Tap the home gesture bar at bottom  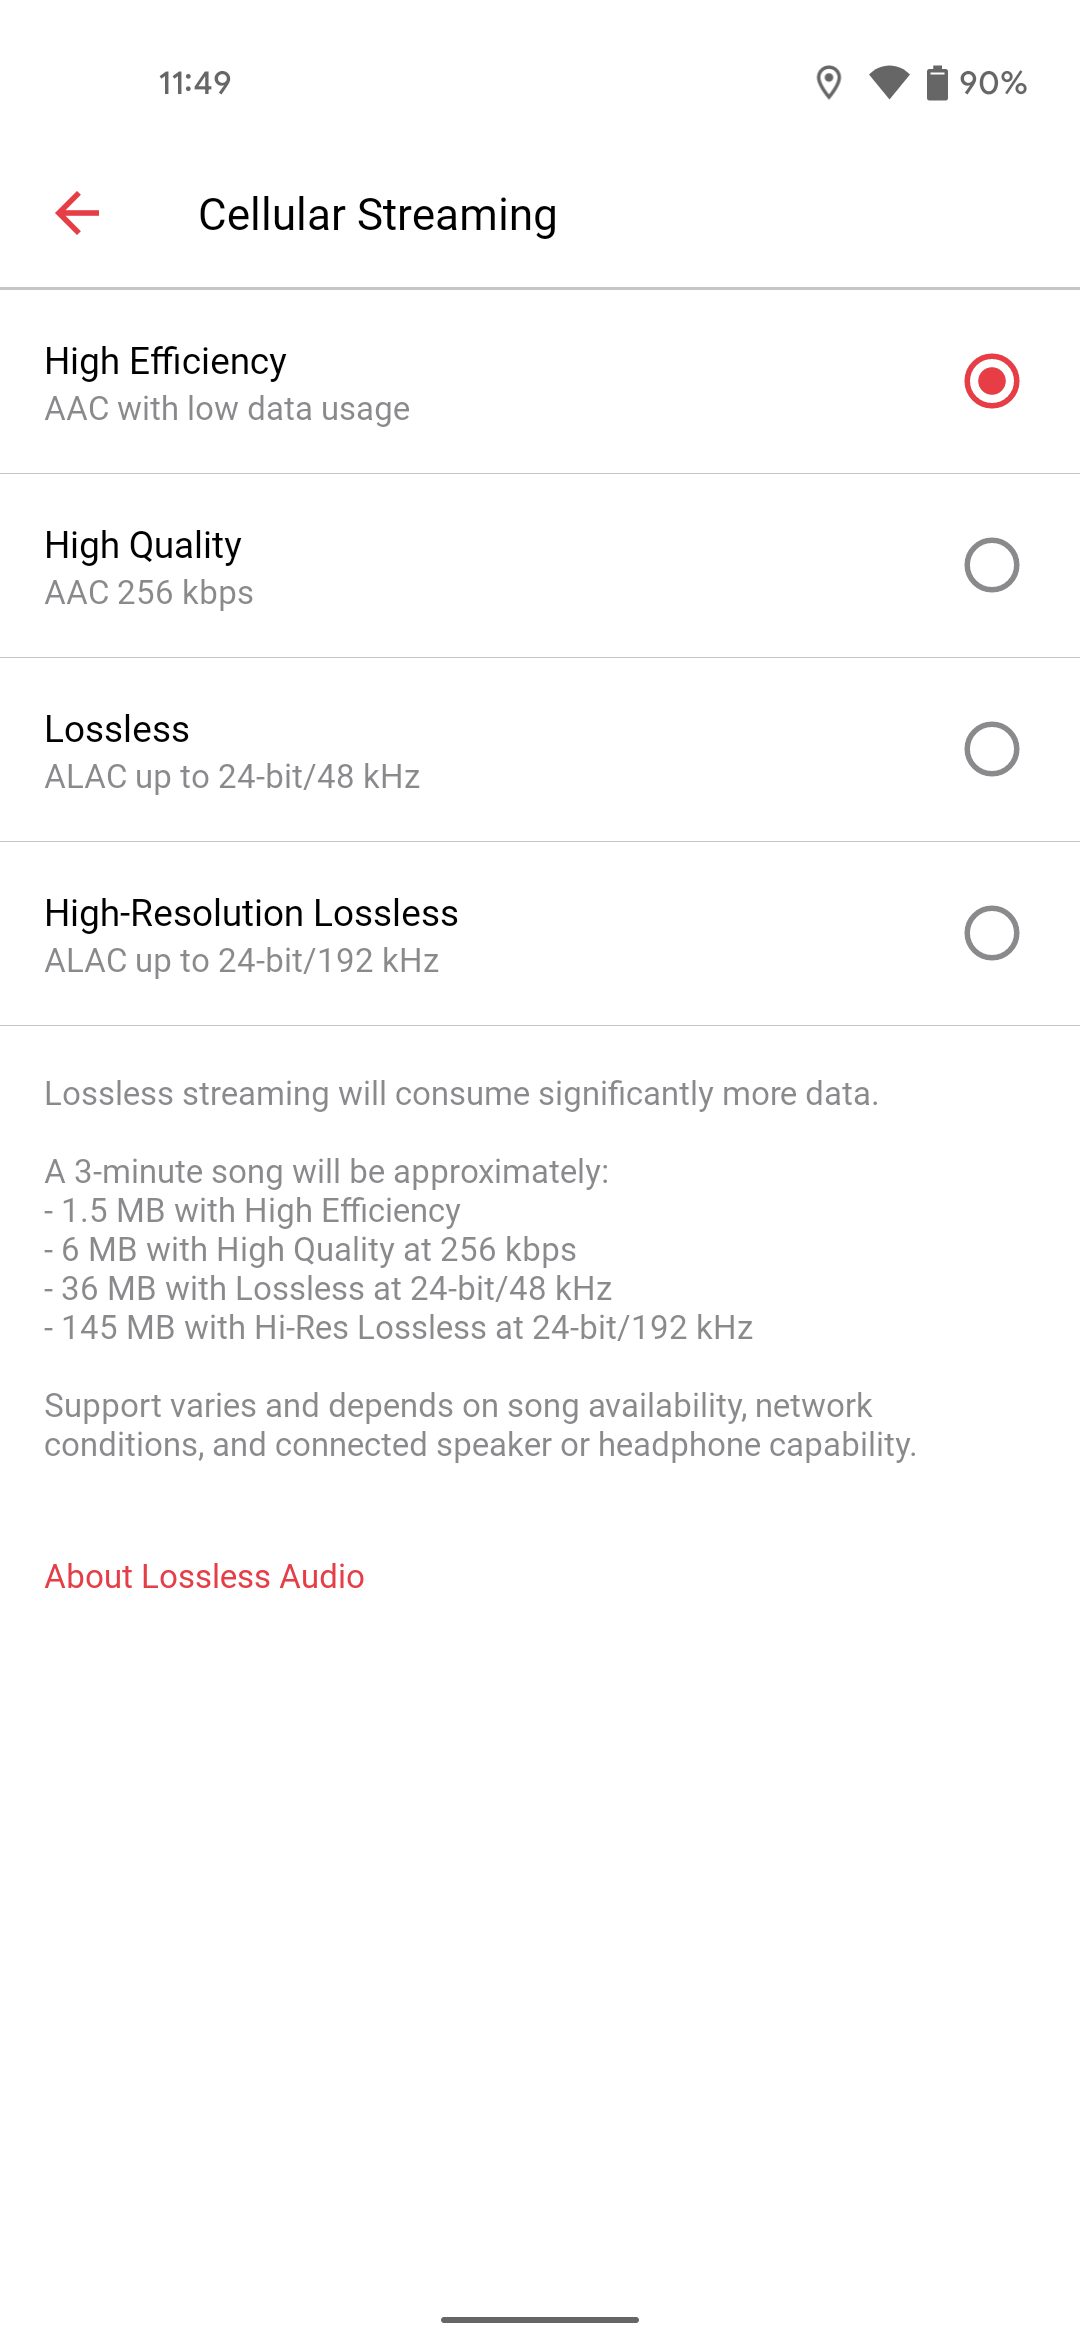pos(540,2319)
